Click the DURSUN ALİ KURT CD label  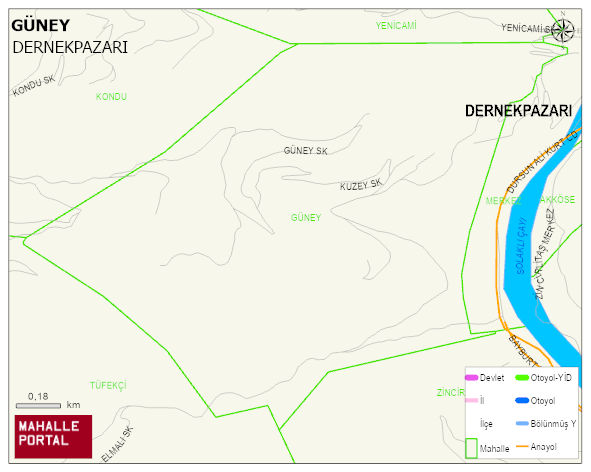pos(542,161)
